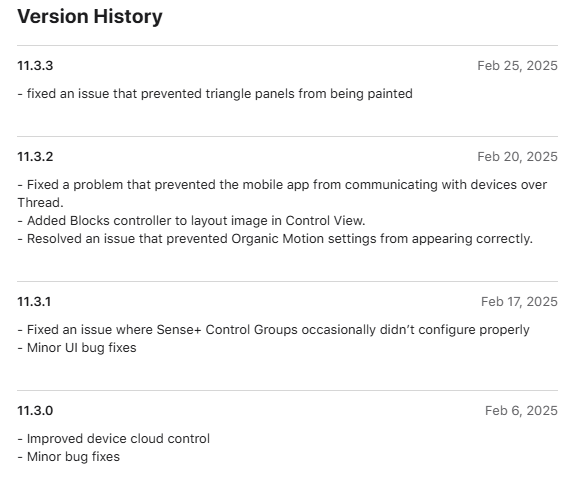Click the Feb 20, 2025 release date

tap(517, 157)
